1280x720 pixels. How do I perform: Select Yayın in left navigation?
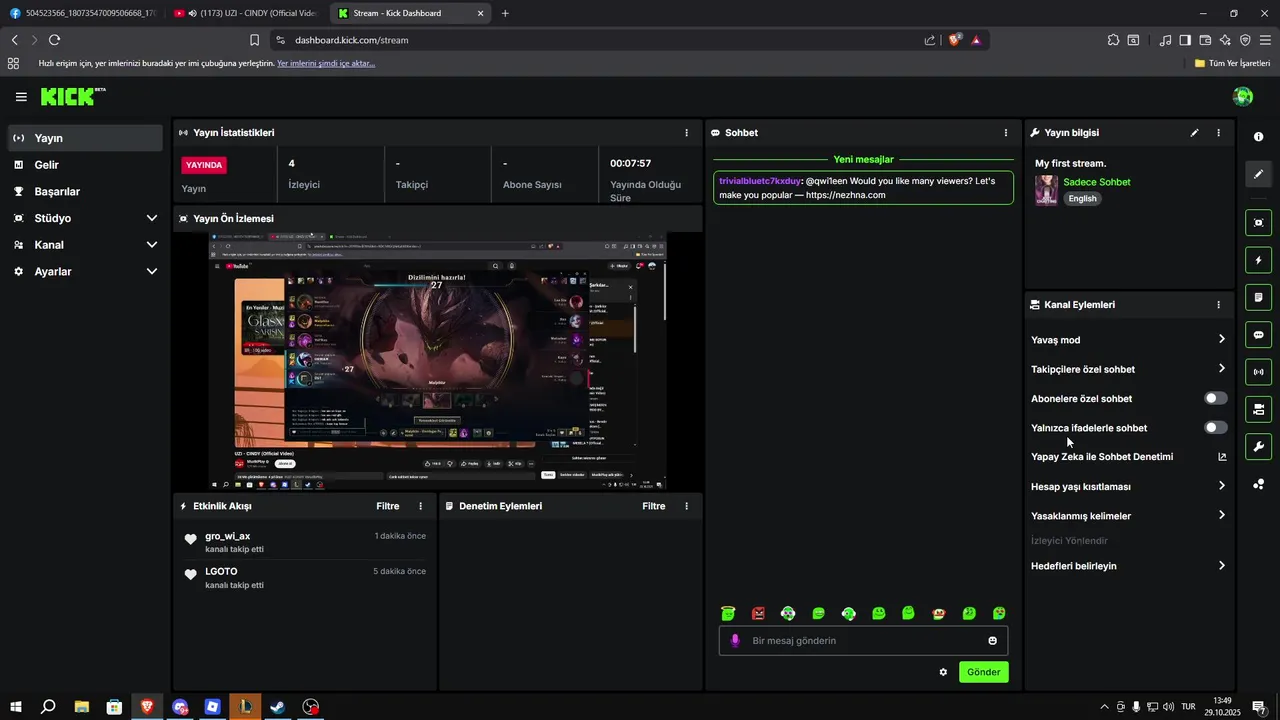[x=85, y=138]
